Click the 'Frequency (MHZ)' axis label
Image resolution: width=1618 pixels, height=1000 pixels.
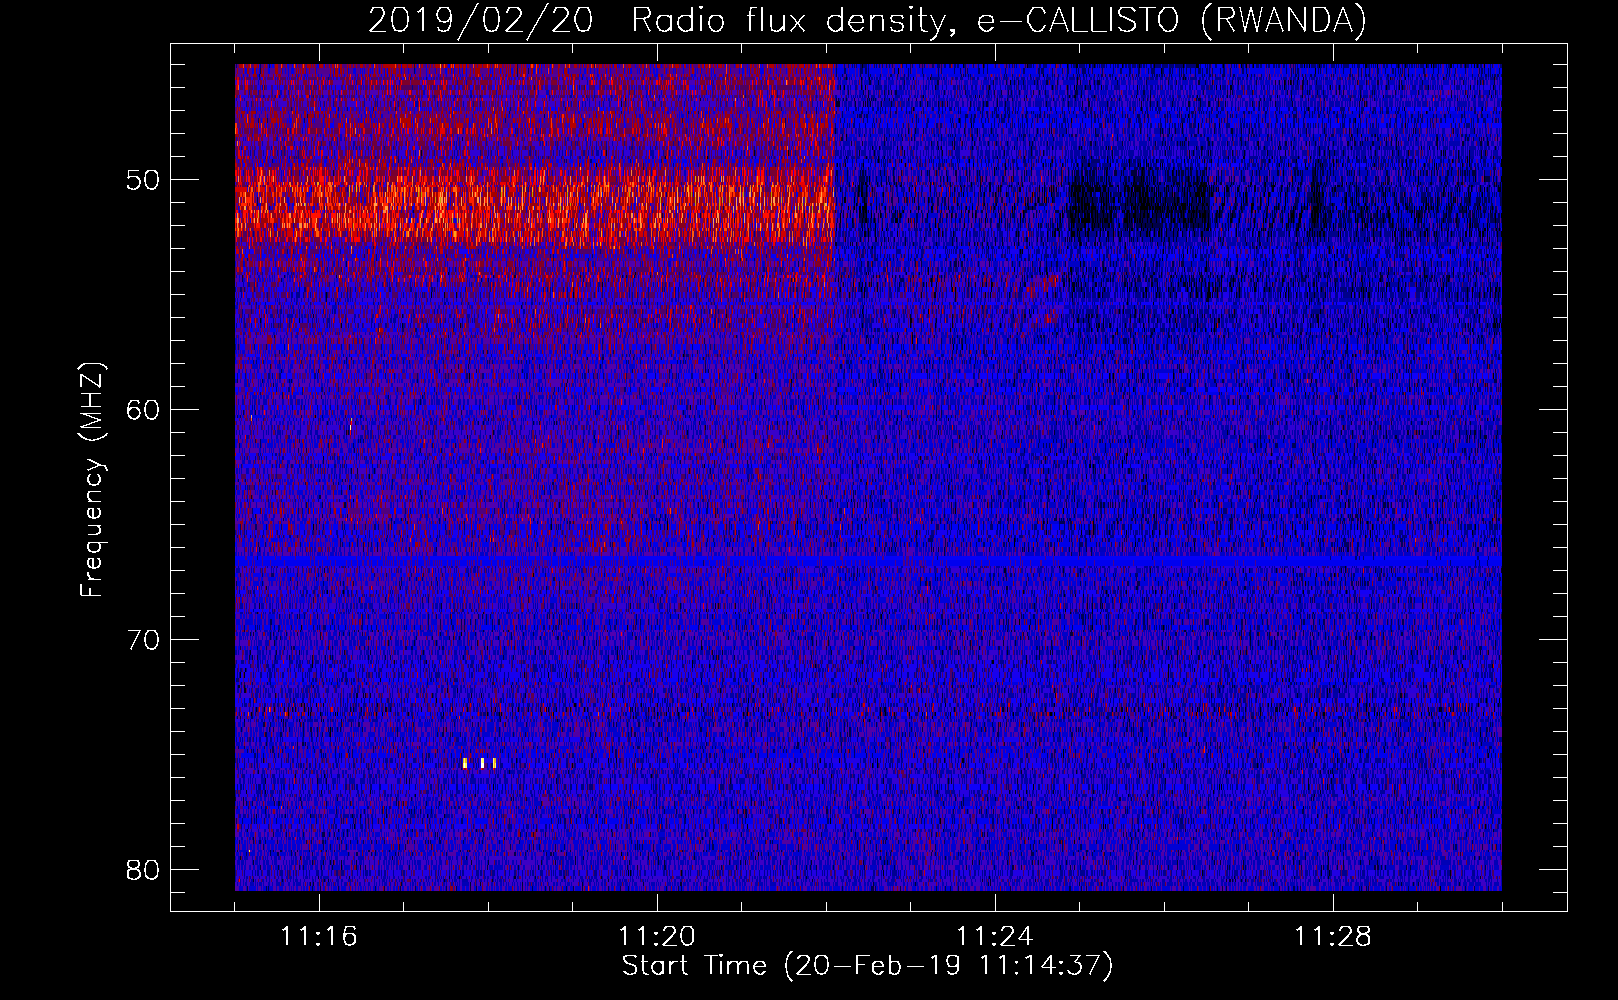pyautogui.click(x=92, y=480)
